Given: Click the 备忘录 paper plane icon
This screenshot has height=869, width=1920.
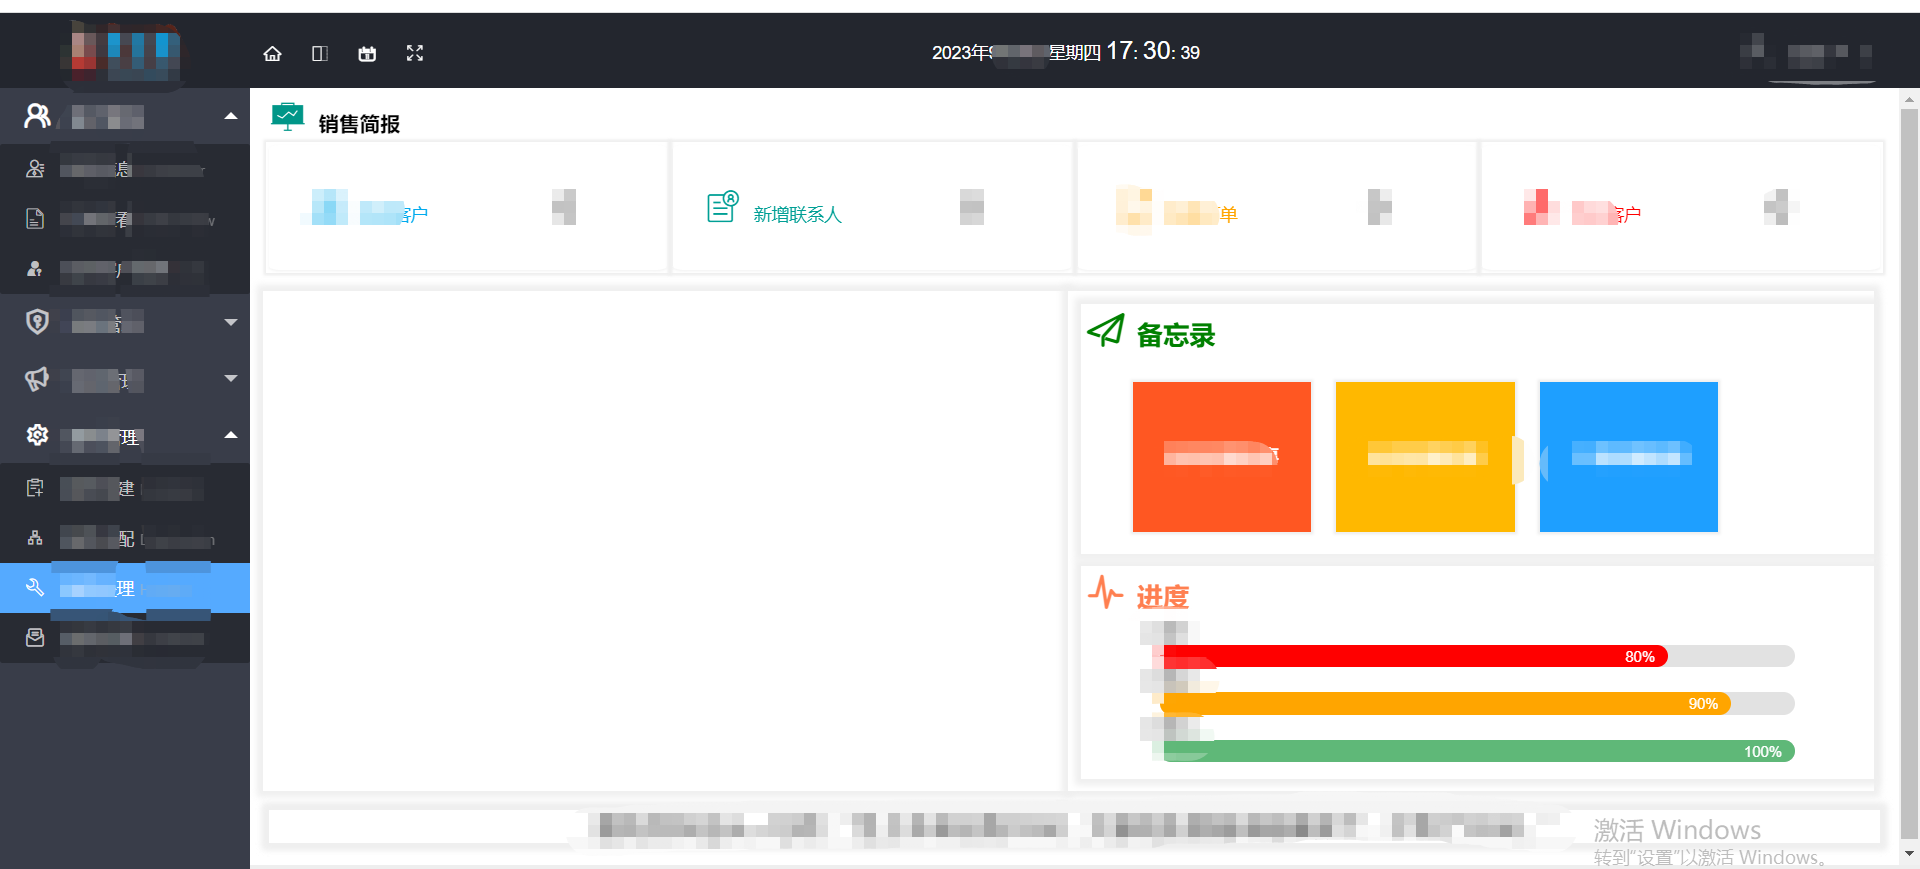Looking at the screenshot, I should [1106, 331].
